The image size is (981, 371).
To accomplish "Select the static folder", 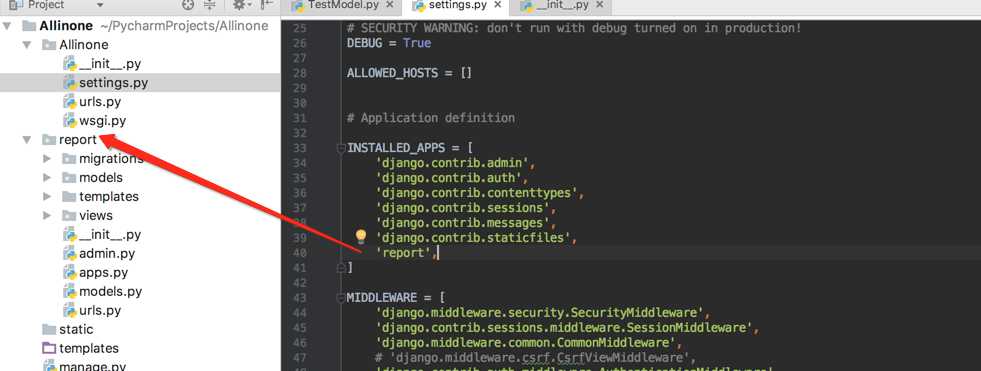I will click(76, 329).
